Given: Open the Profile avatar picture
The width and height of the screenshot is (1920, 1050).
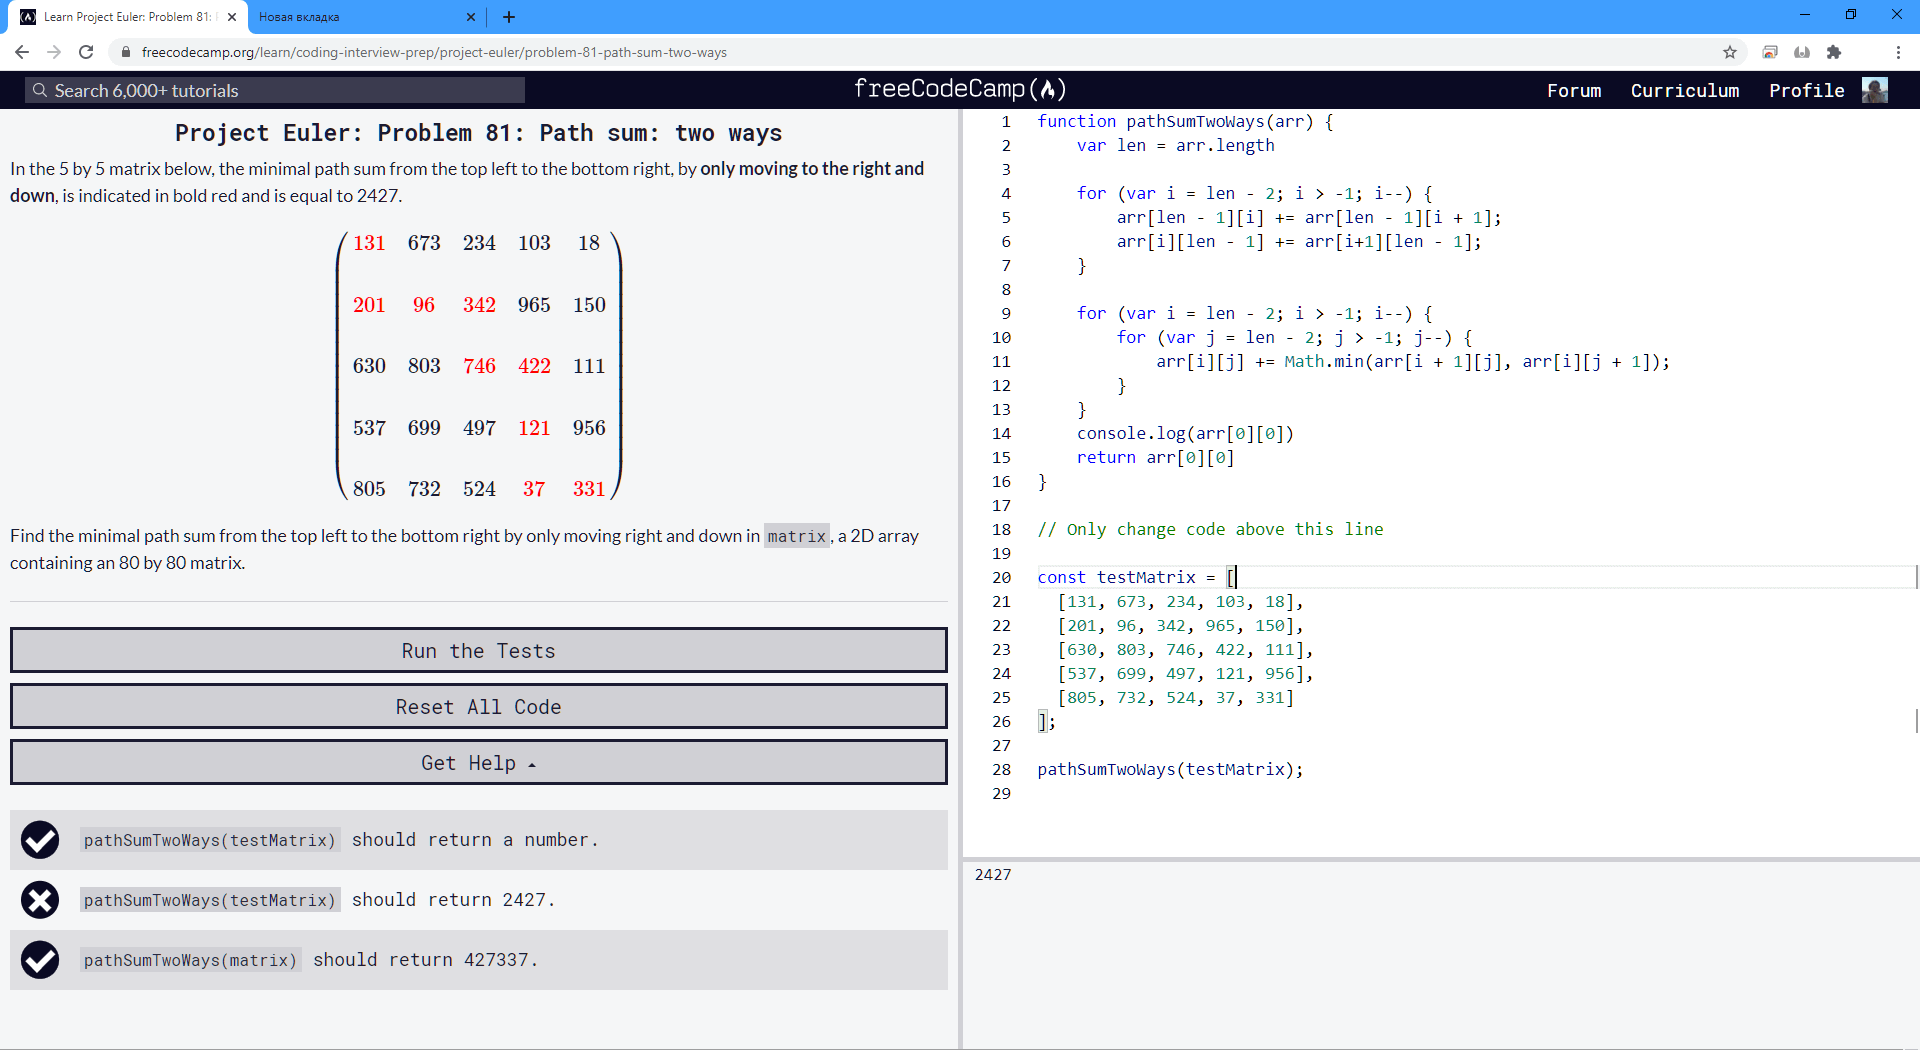Looking at the screenshot, I should point(1876,90).
